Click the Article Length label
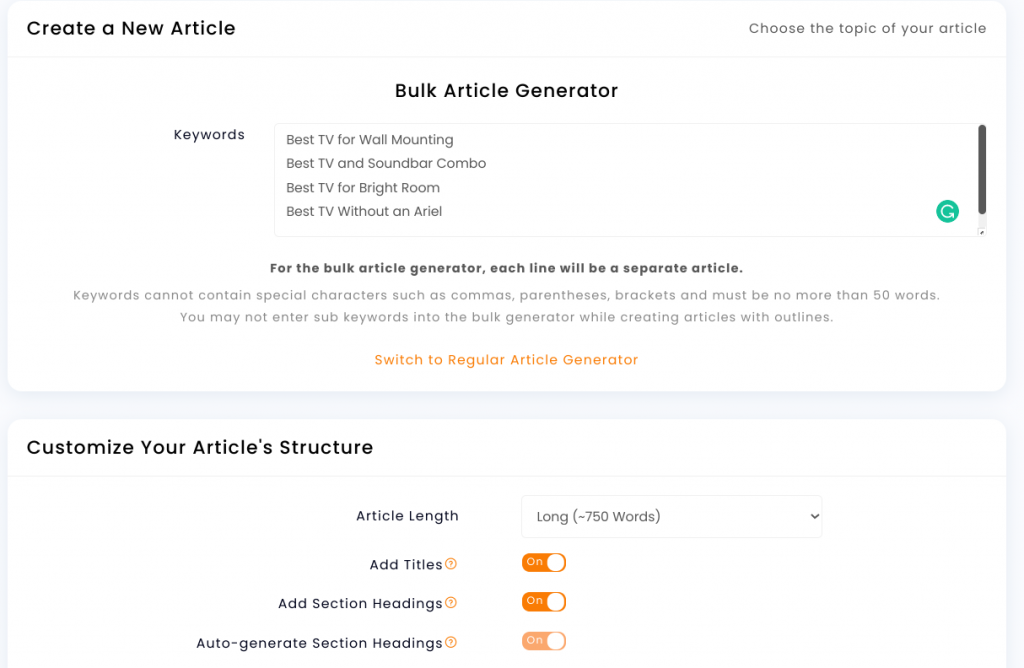 click(x=408, y=516)
